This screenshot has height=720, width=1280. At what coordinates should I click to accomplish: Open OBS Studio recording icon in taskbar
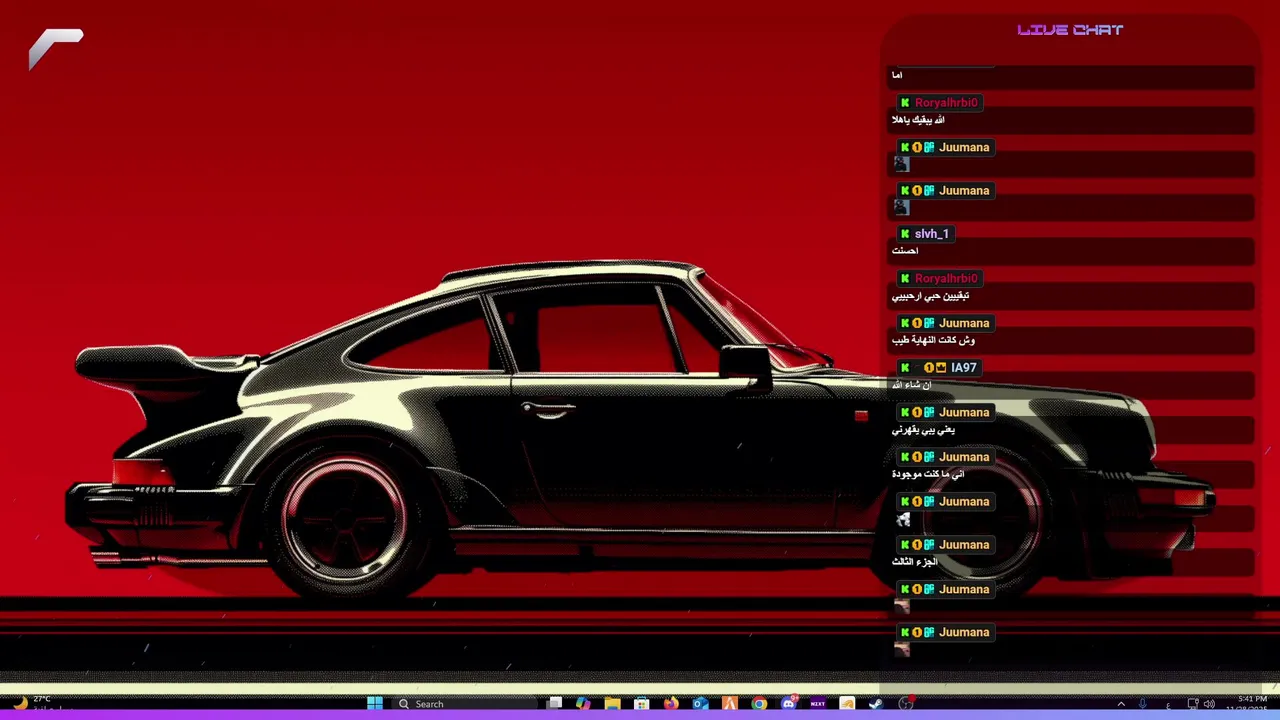click(x=906, y=704)
